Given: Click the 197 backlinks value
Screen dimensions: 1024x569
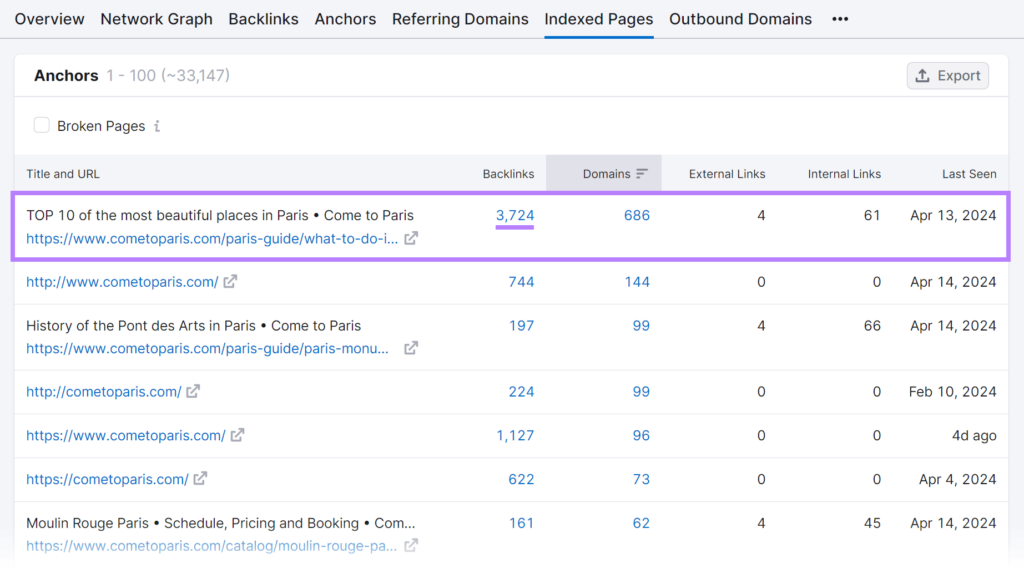Looking at the screenshot, I should point(521,325).
